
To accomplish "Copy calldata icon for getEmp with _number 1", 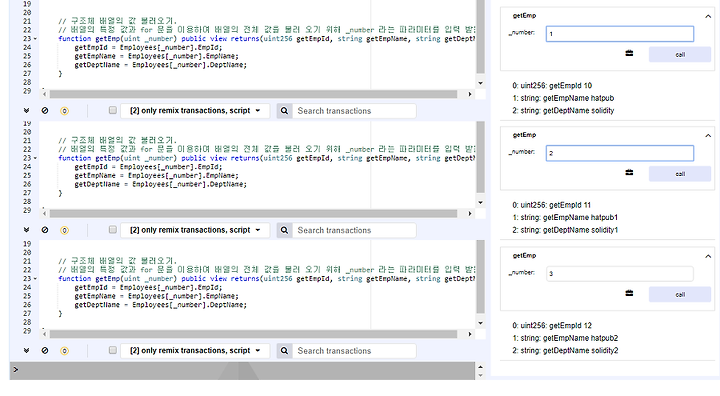I will [x=629, y=53].
